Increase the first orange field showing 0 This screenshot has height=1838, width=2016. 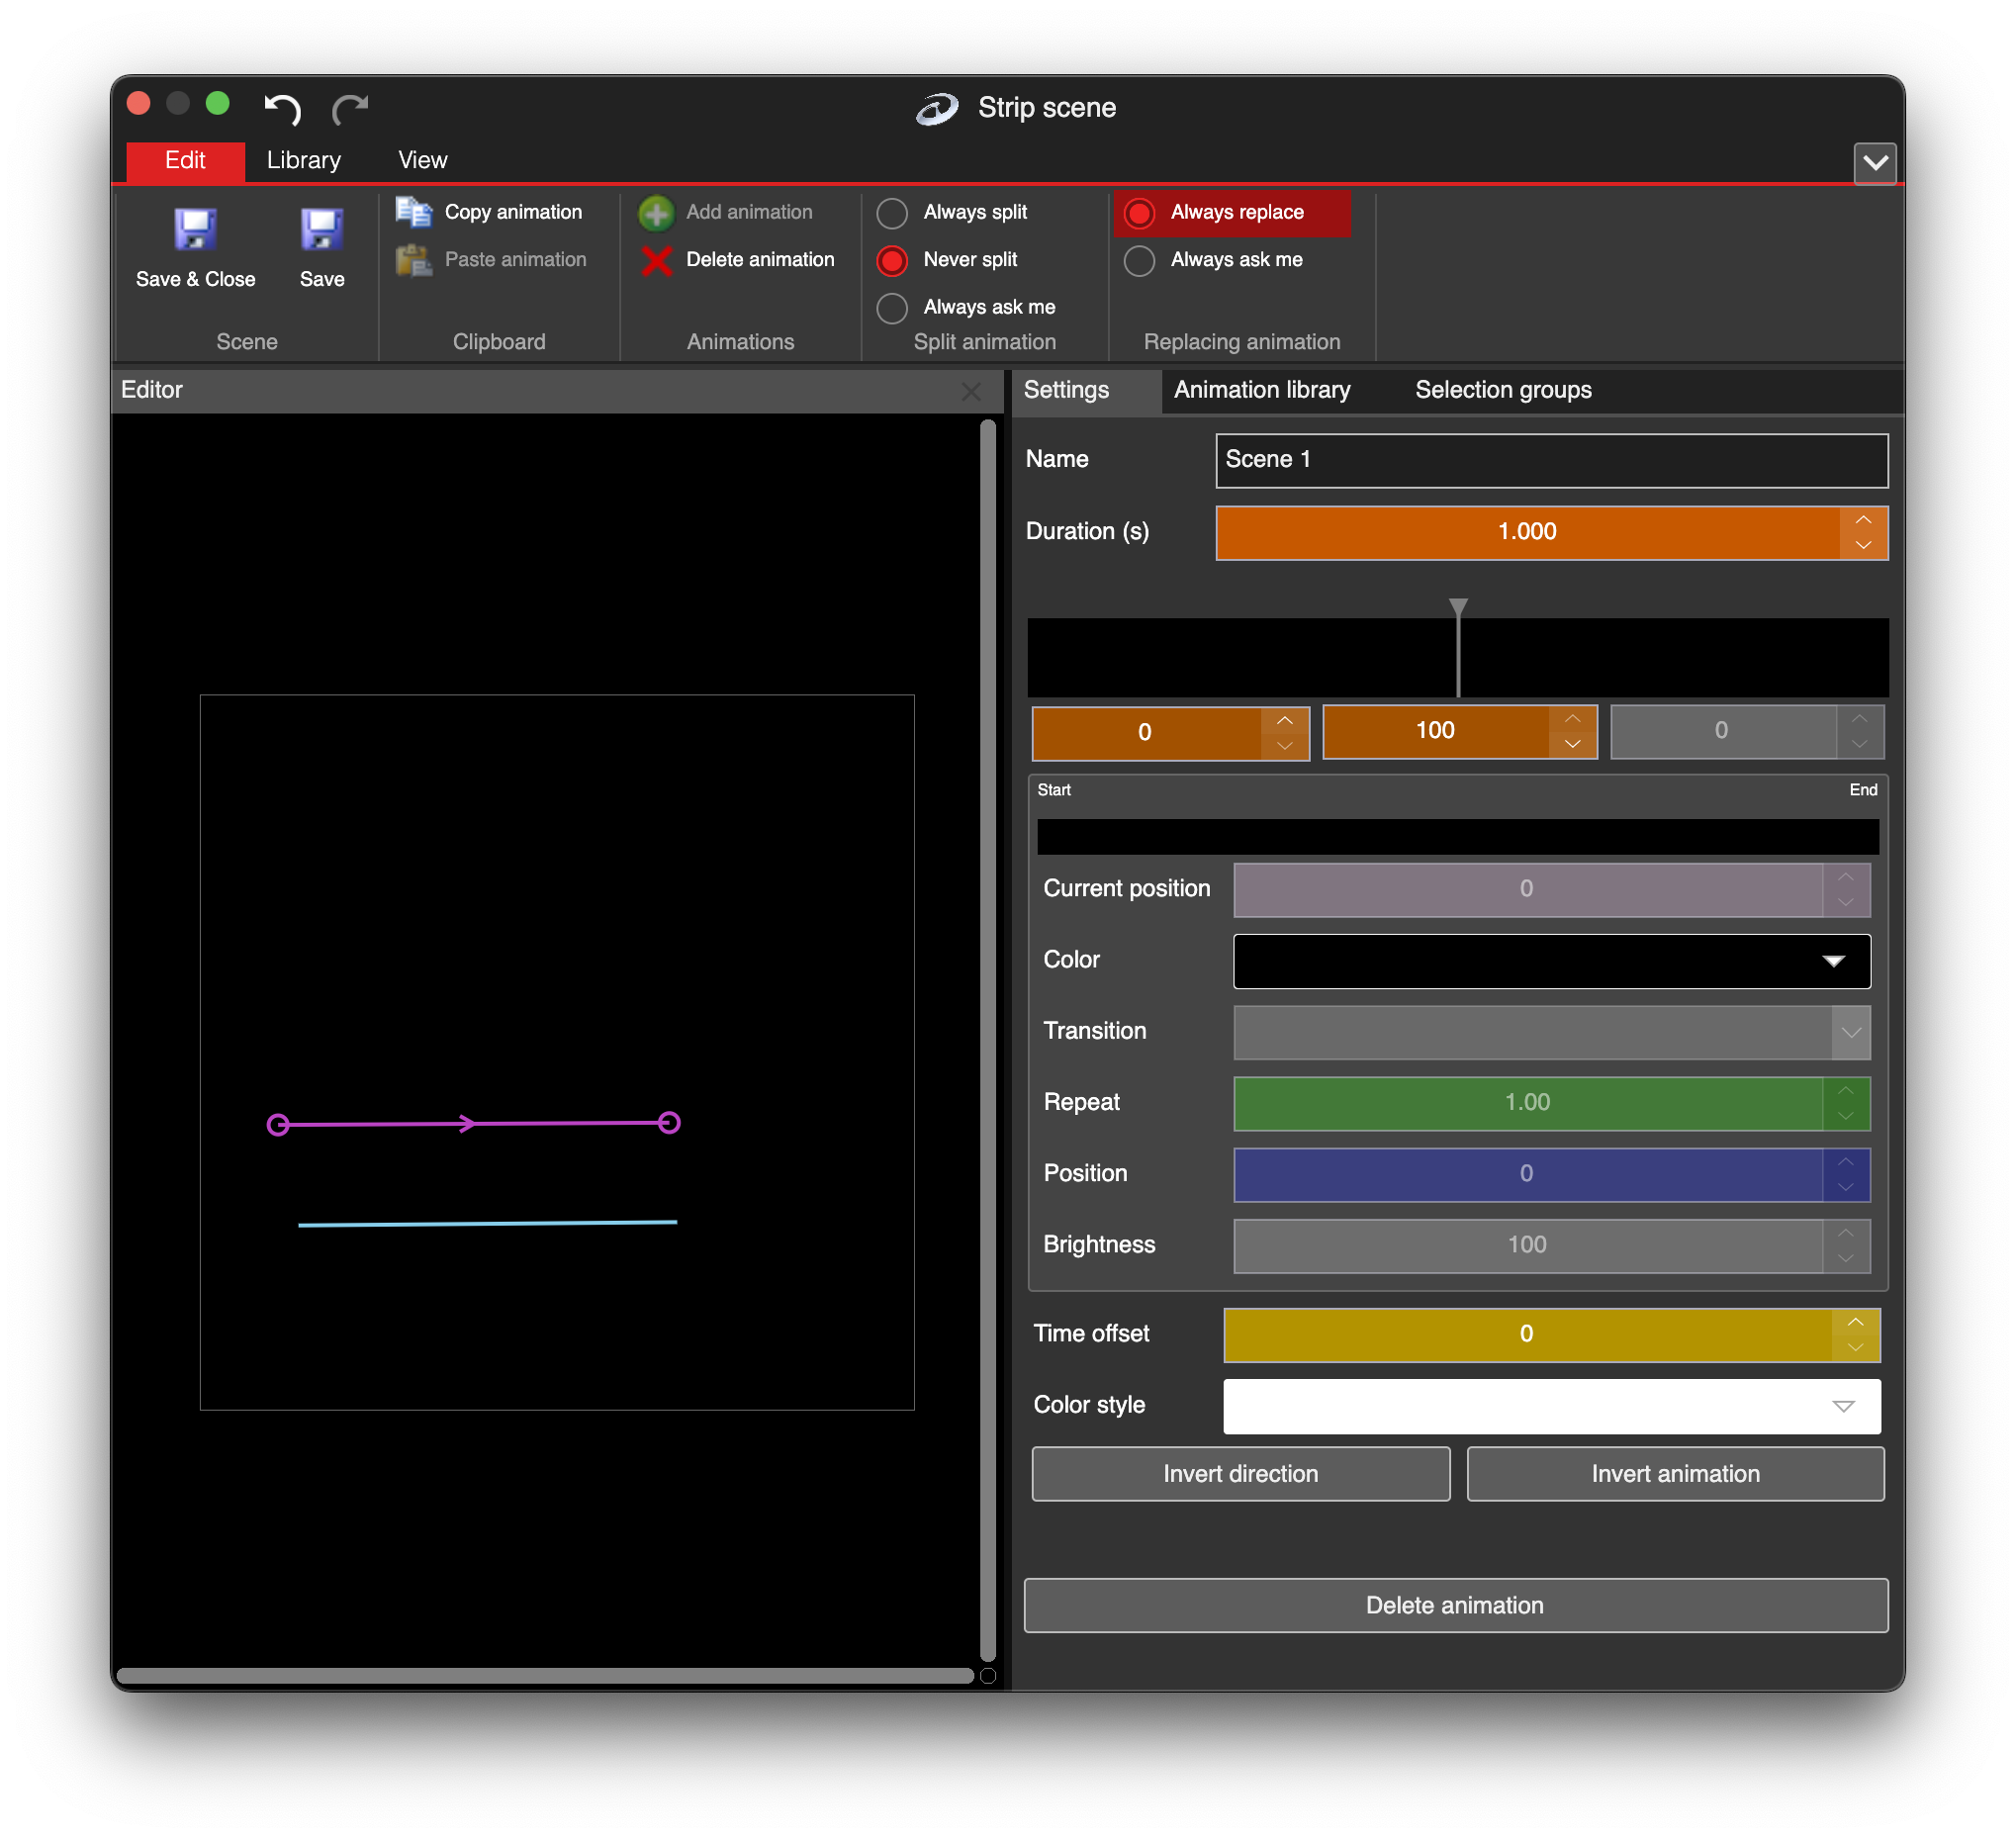click(x=1285, y=721)
